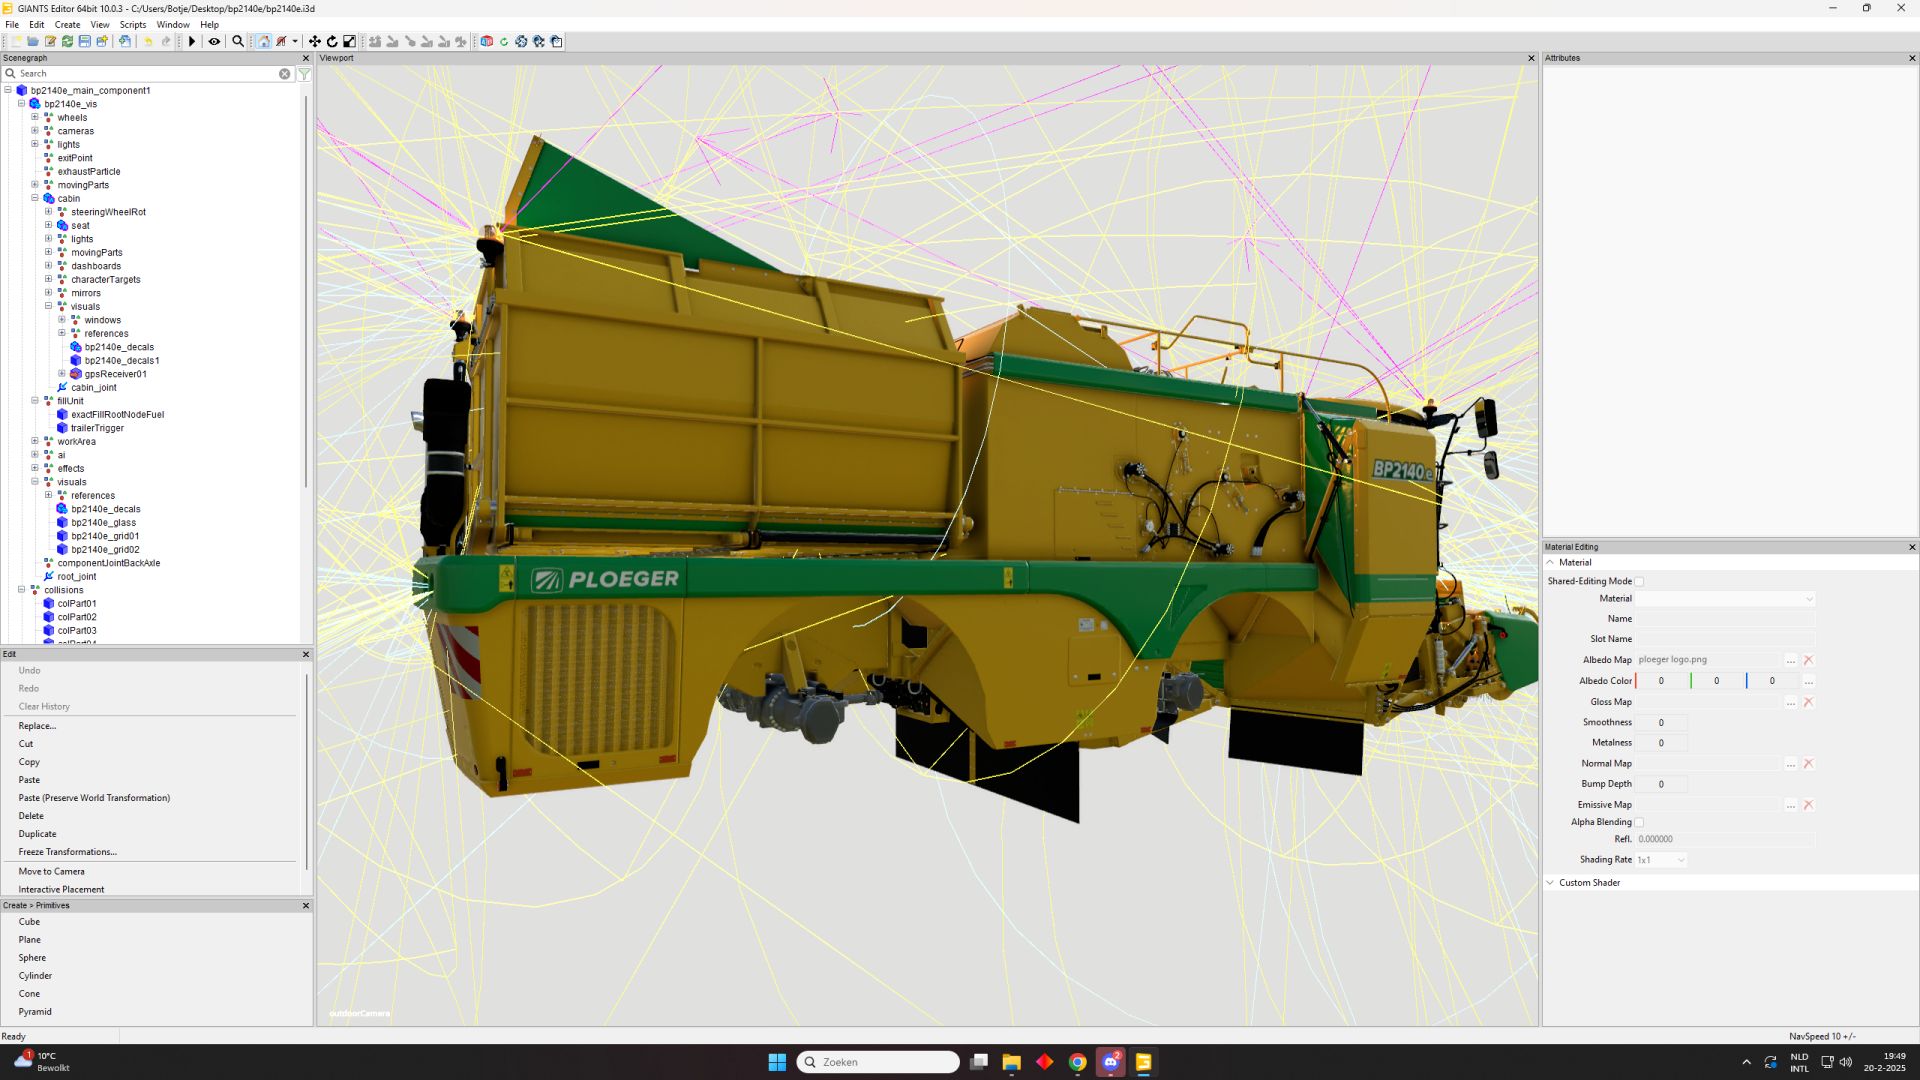Select the Rotate tool icon
The width and height of the screenshot is (1920, 1080).
[332, 42]
